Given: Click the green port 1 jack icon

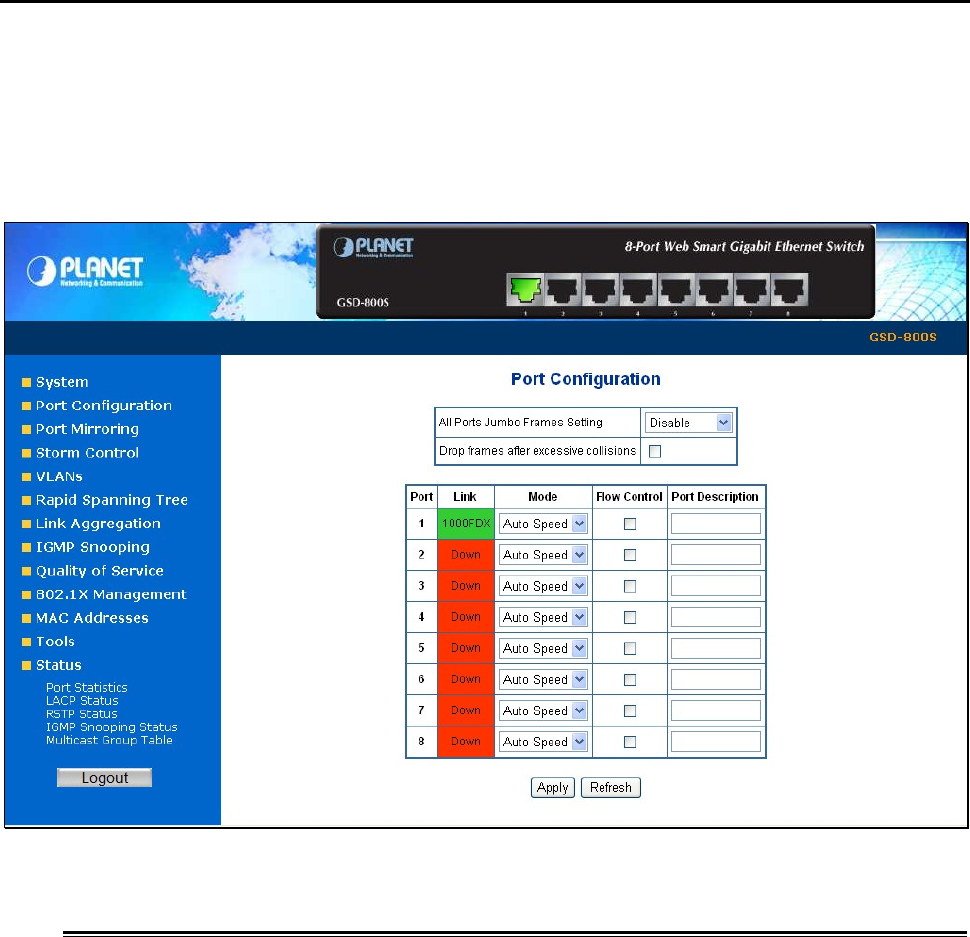Looking at the screenshot, I should point(525,289).
